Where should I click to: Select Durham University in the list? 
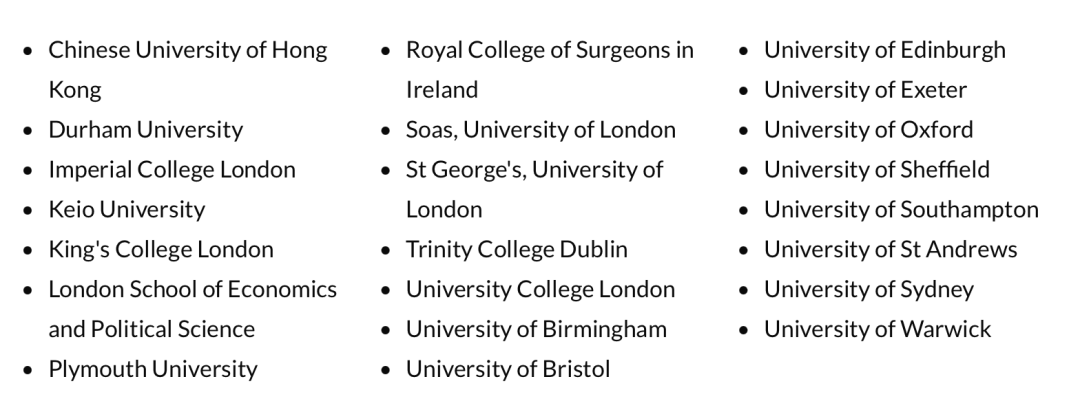(145, 130)
